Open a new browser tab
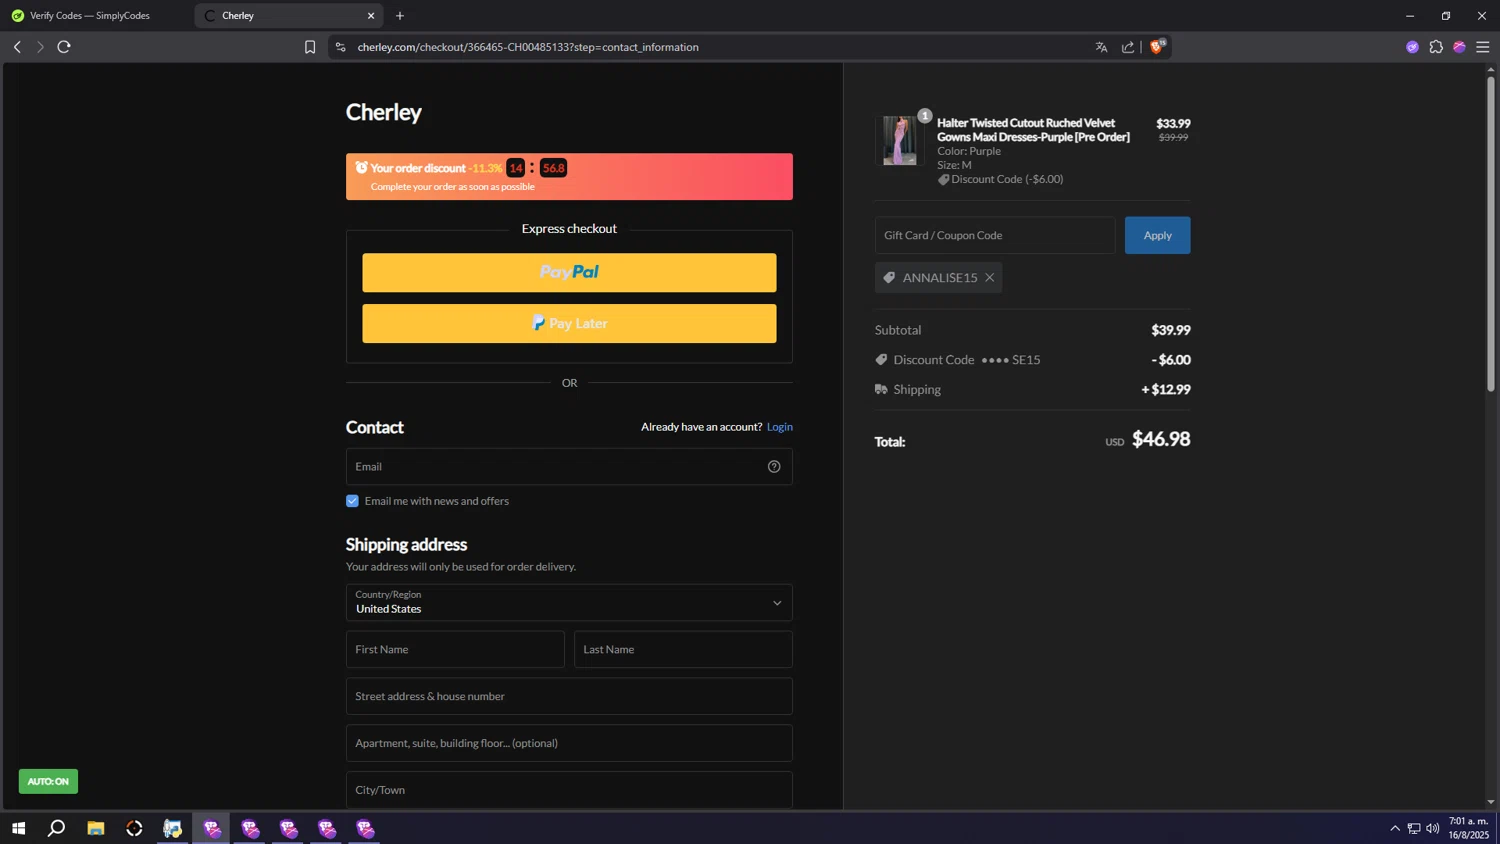Image resolution: width=1500 pixels, height=844 pixels. tap(400, 16)
